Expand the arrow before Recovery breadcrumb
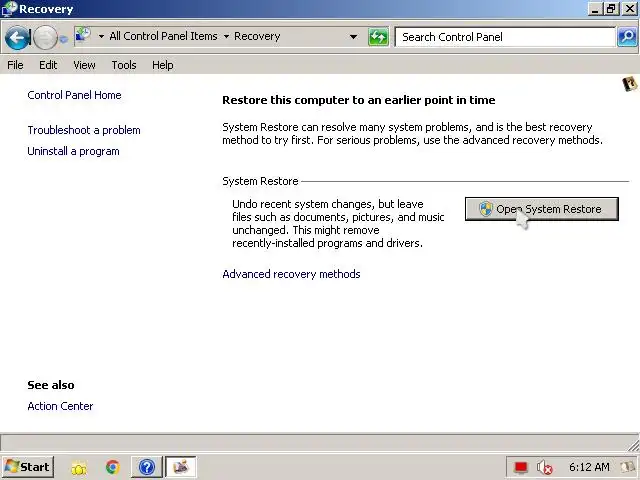Image resolution: width=640 pixels, height=480 pixels. click(226, 36)
